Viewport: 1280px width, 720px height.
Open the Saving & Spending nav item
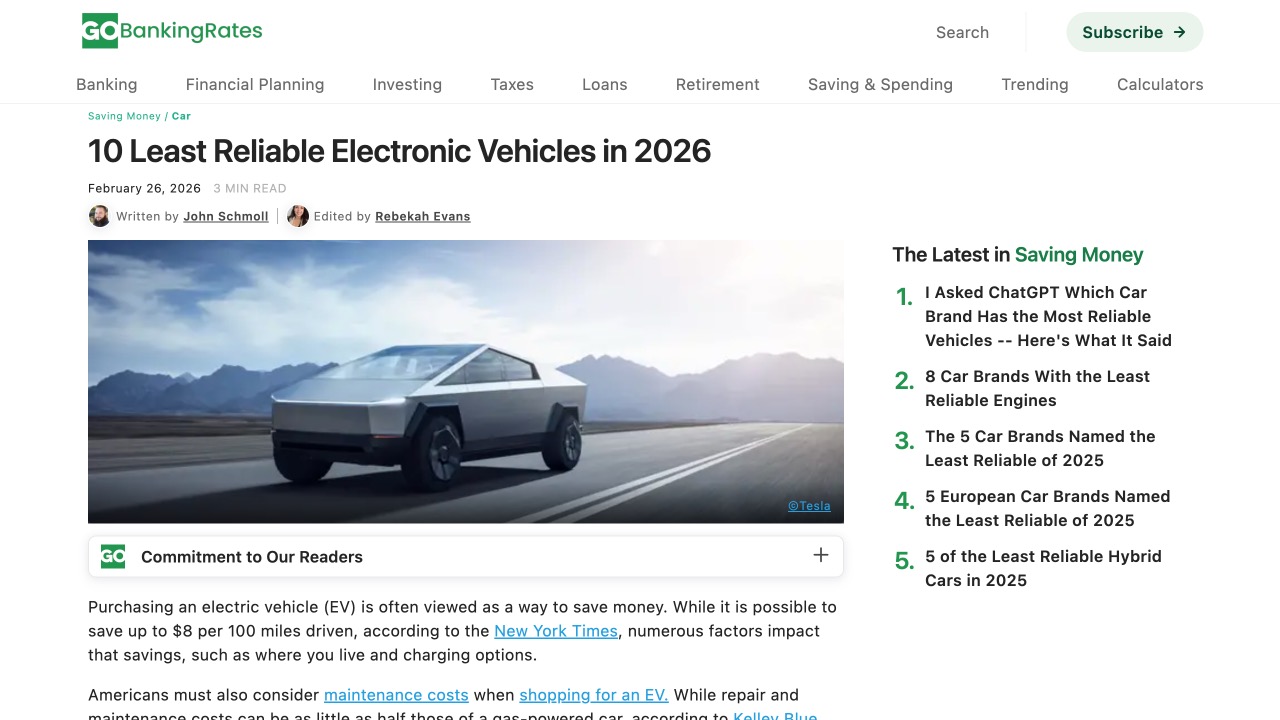point(880,84)
